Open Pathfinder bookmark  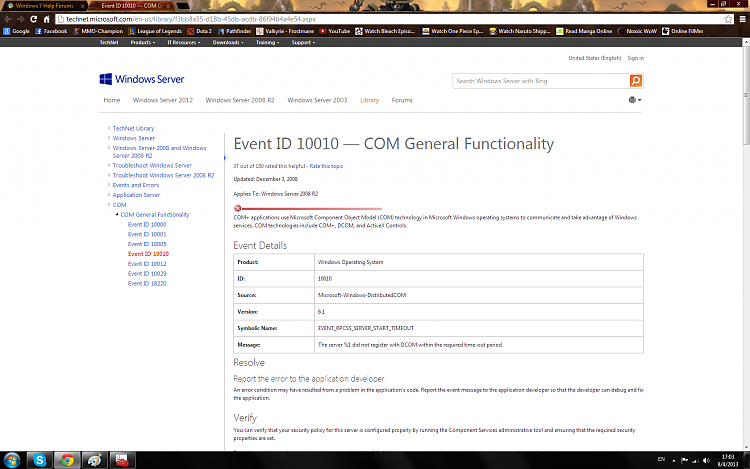(x=234, y=31)
